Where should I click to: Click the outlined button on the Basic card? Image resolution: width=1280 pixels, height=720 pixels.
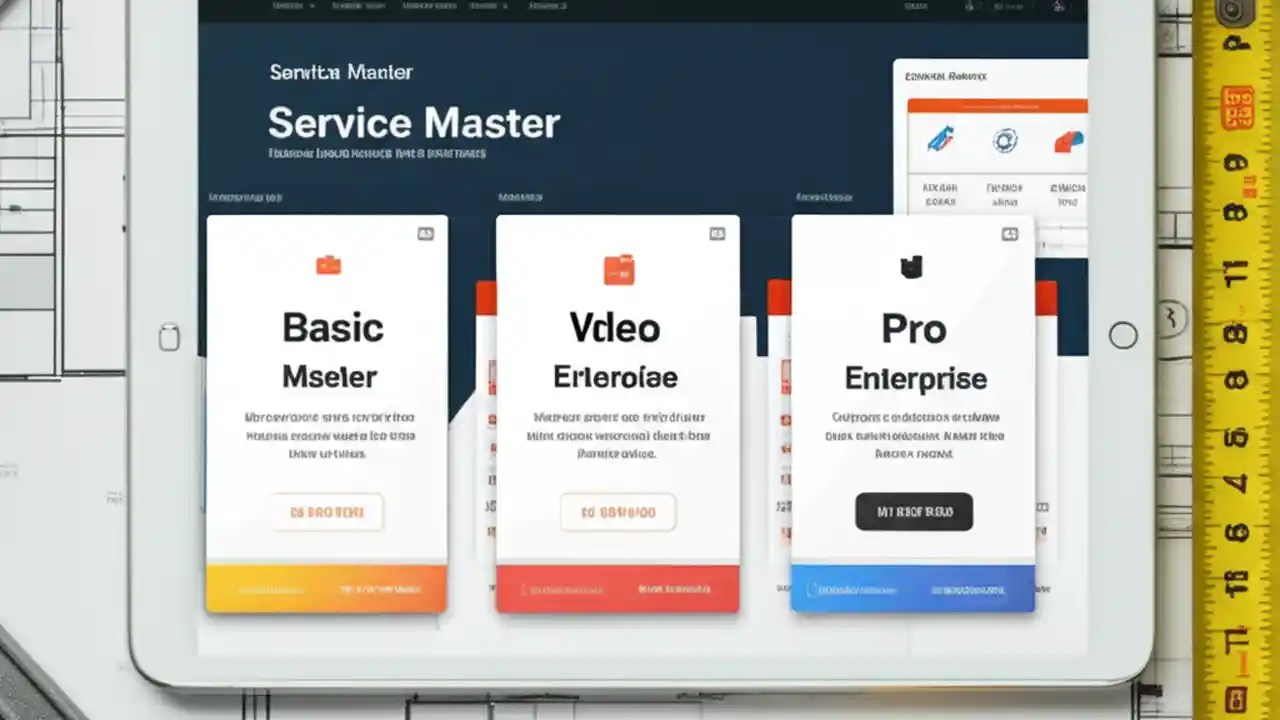pyautogui.click(x=327, y=511)
